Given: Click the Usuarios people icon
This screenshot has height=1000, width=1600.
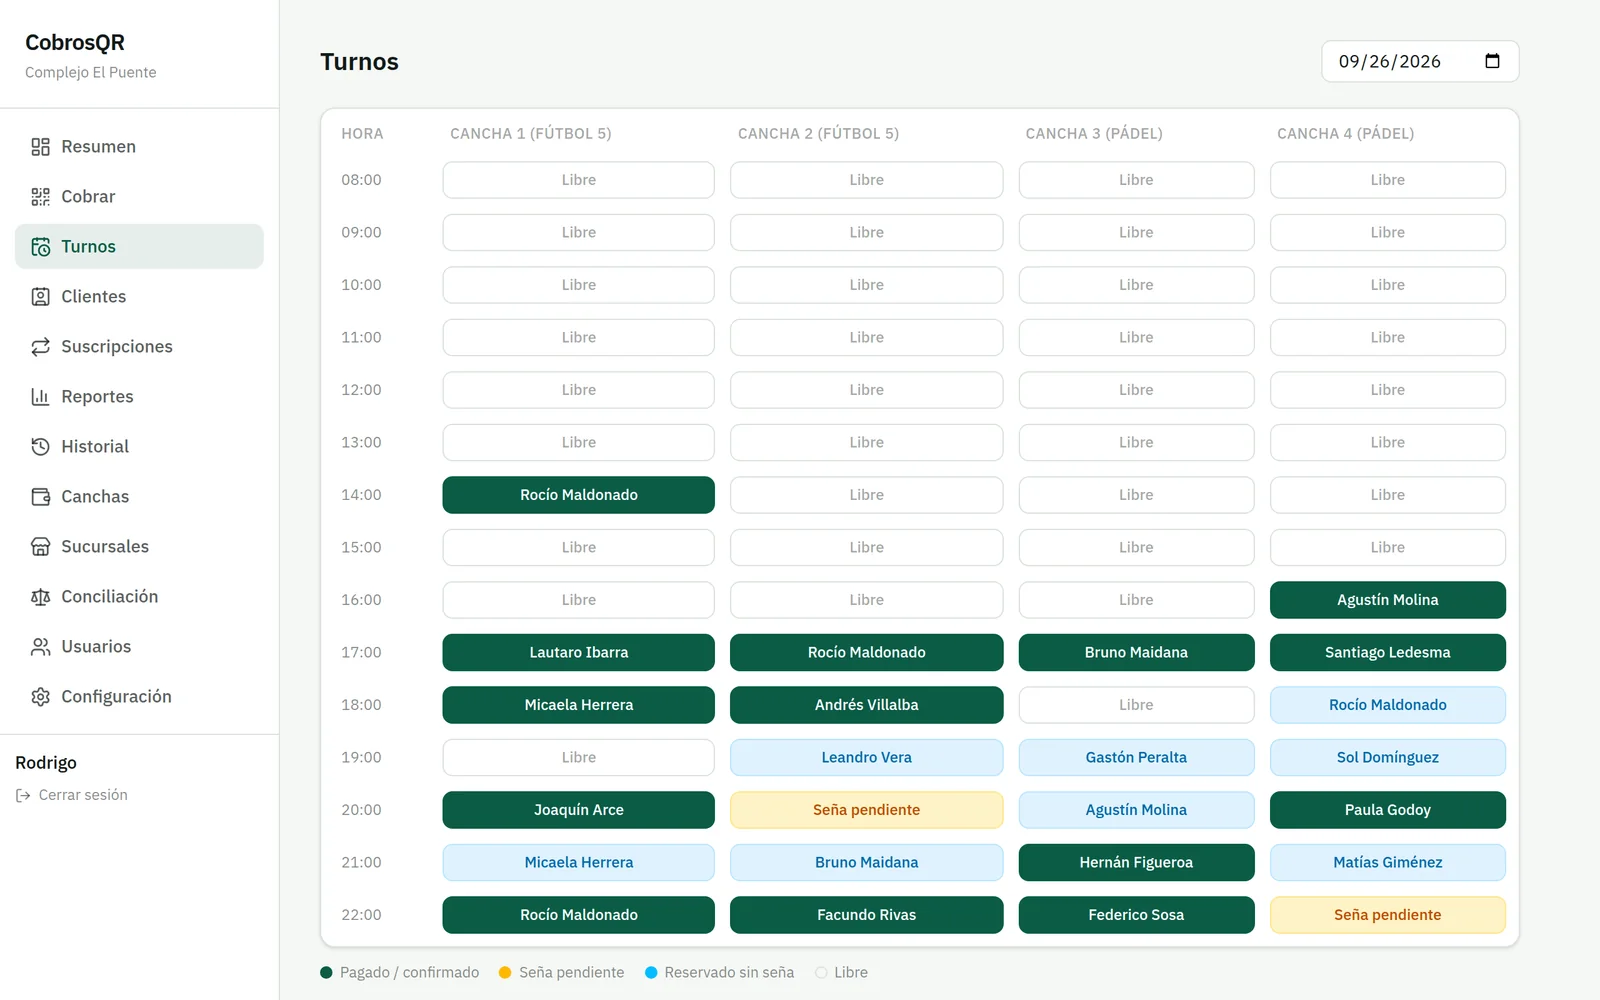Looking at the screenshot, I should 40,647.
